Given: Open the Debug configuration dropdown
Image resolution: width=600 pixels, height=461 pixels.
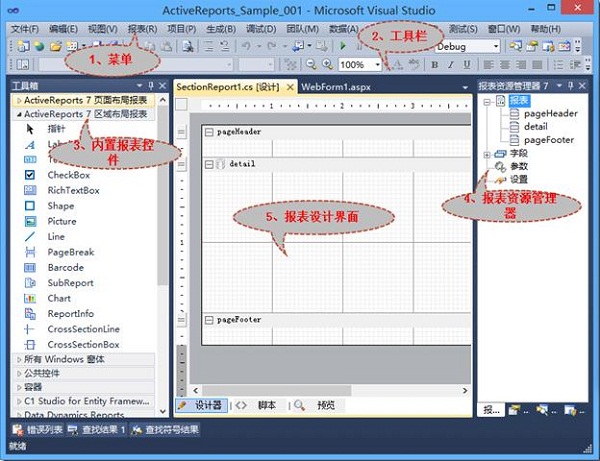Looking at the screenshot, I should 496,46.
